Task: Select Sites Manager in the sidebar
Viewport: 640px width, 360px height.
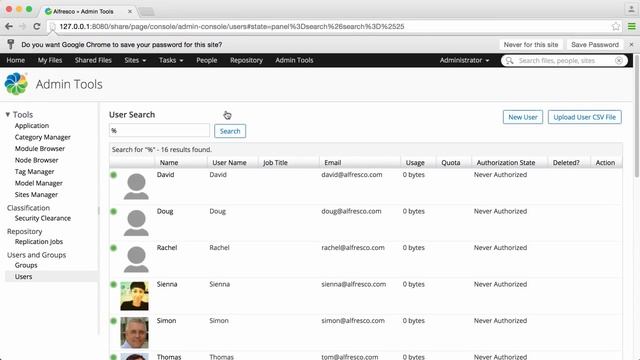Action: click(x=36, y=195)
